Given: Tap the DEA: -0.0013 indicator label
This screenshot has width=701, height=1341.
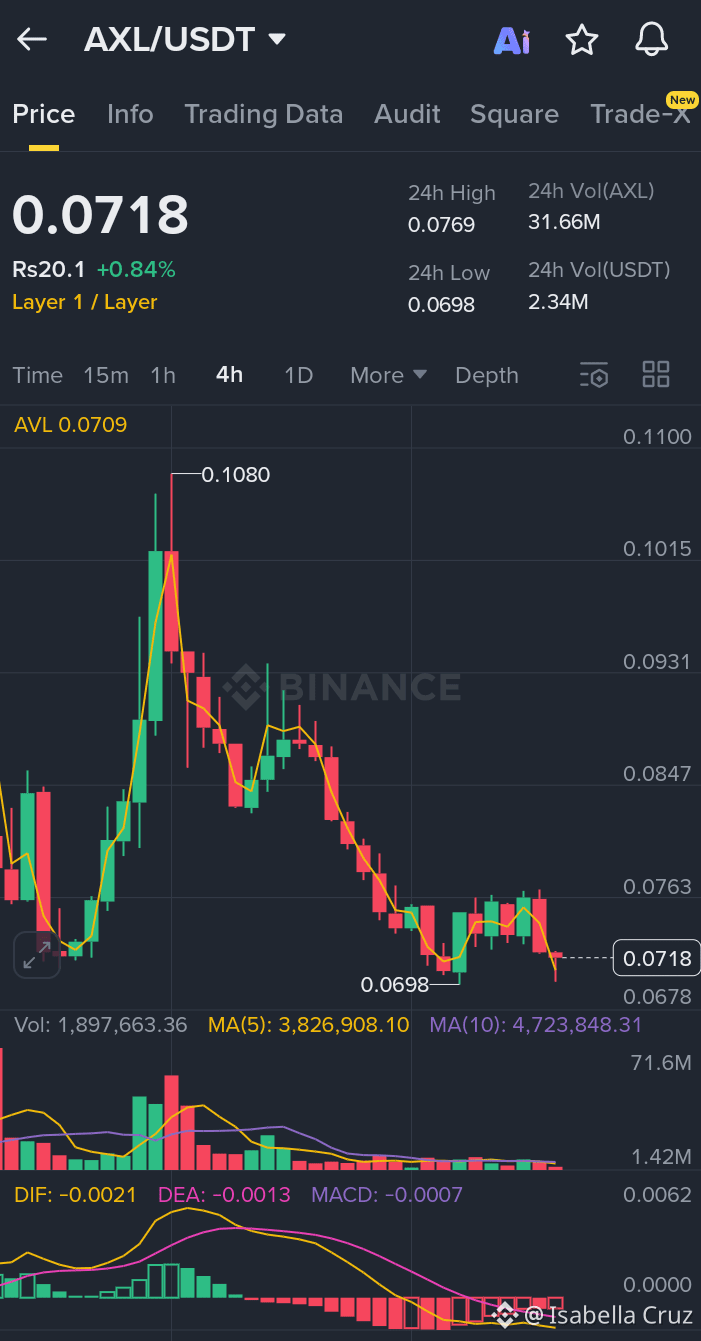Looking at the screenshot, I should click(x=224, y=1195).
